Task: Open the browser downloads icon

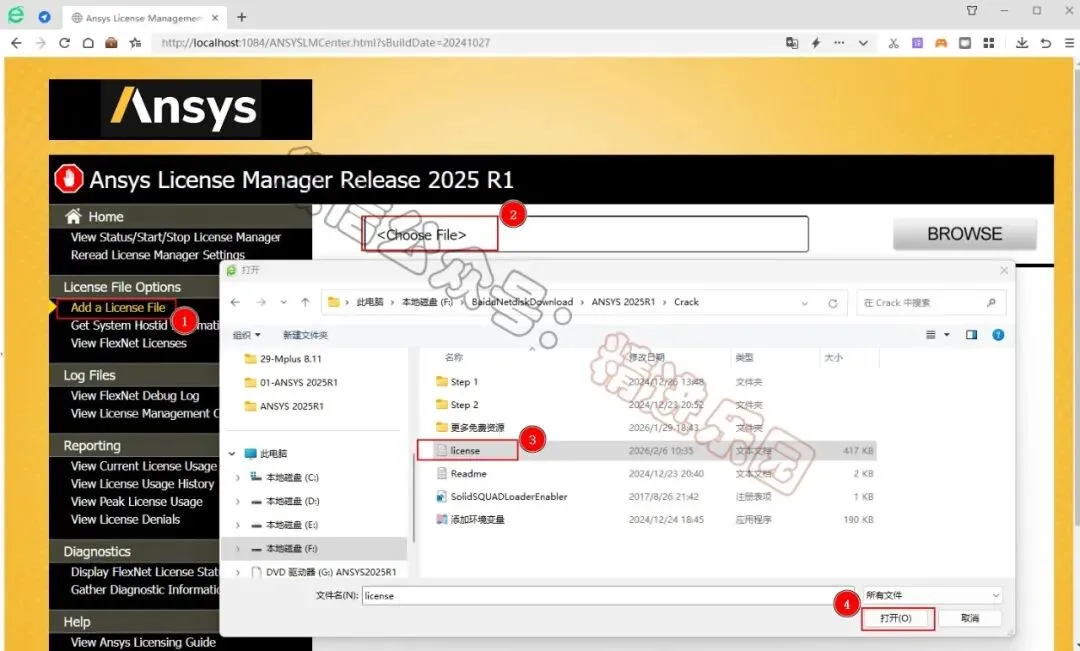Action: pos(1022,43)
